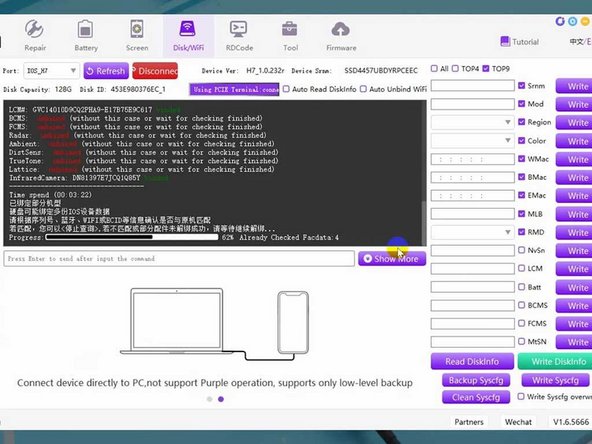The height and width of the screenshot is (444, 592).
Task: Open the Partners link in status bar
Action: pyautogui.click(x=469, y=422)
